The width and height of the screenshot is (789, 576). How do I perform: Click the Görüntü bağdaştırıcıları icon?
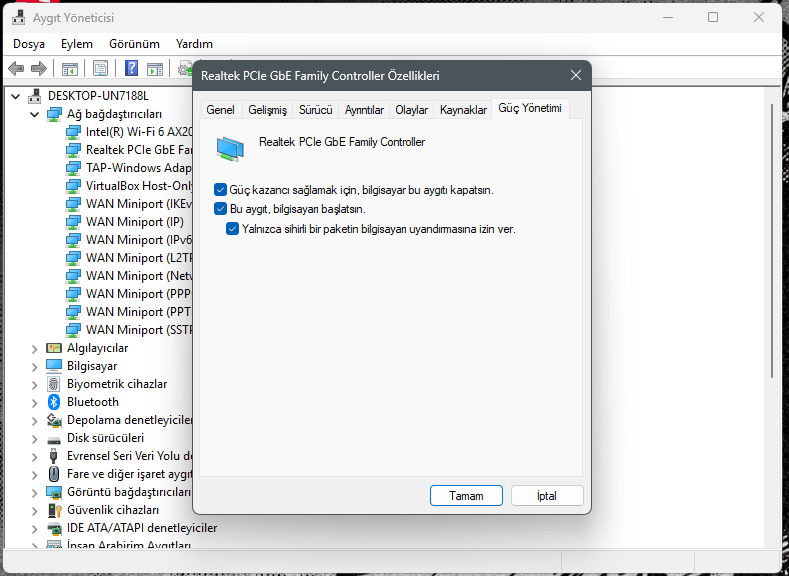pos(54,492)
